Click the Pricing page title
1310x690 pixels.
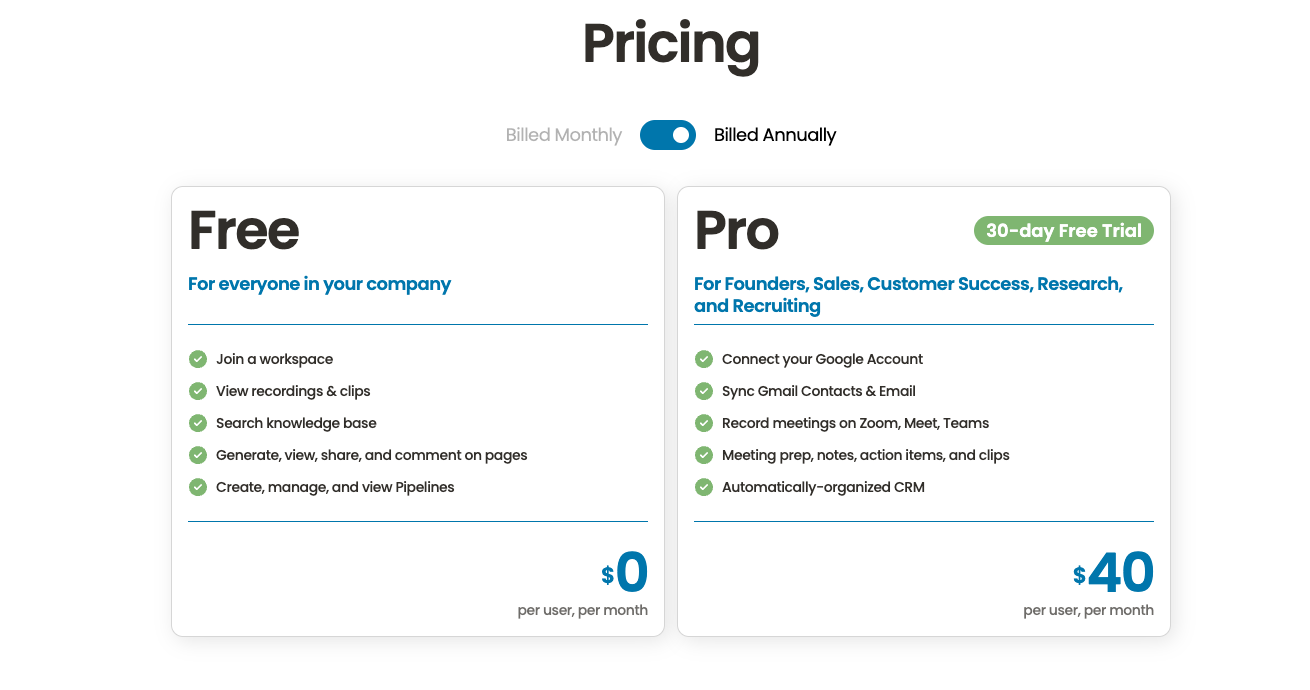click(x=671, y=45)
